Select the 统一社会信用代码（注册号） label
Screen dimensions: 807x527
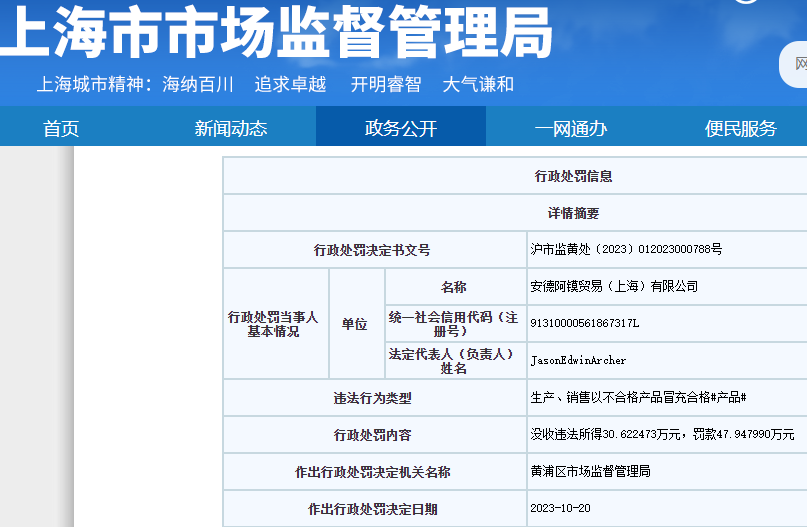click(453, 324)
